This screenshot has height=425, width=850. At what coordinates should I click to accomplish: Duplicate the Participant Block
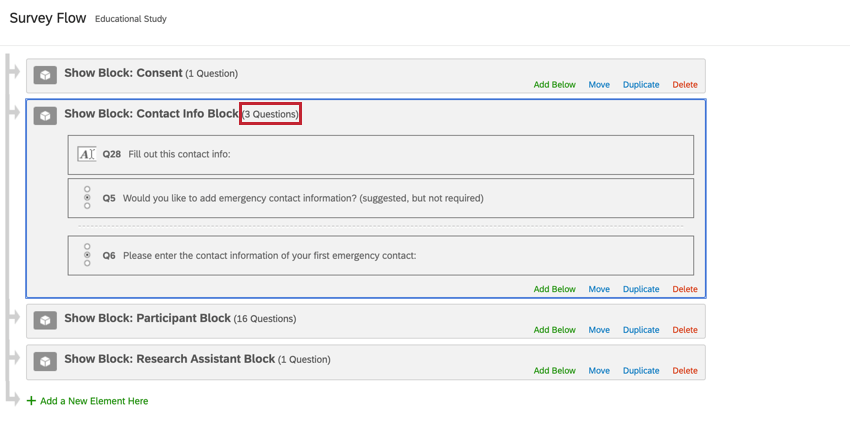click(x=641, y=330)
